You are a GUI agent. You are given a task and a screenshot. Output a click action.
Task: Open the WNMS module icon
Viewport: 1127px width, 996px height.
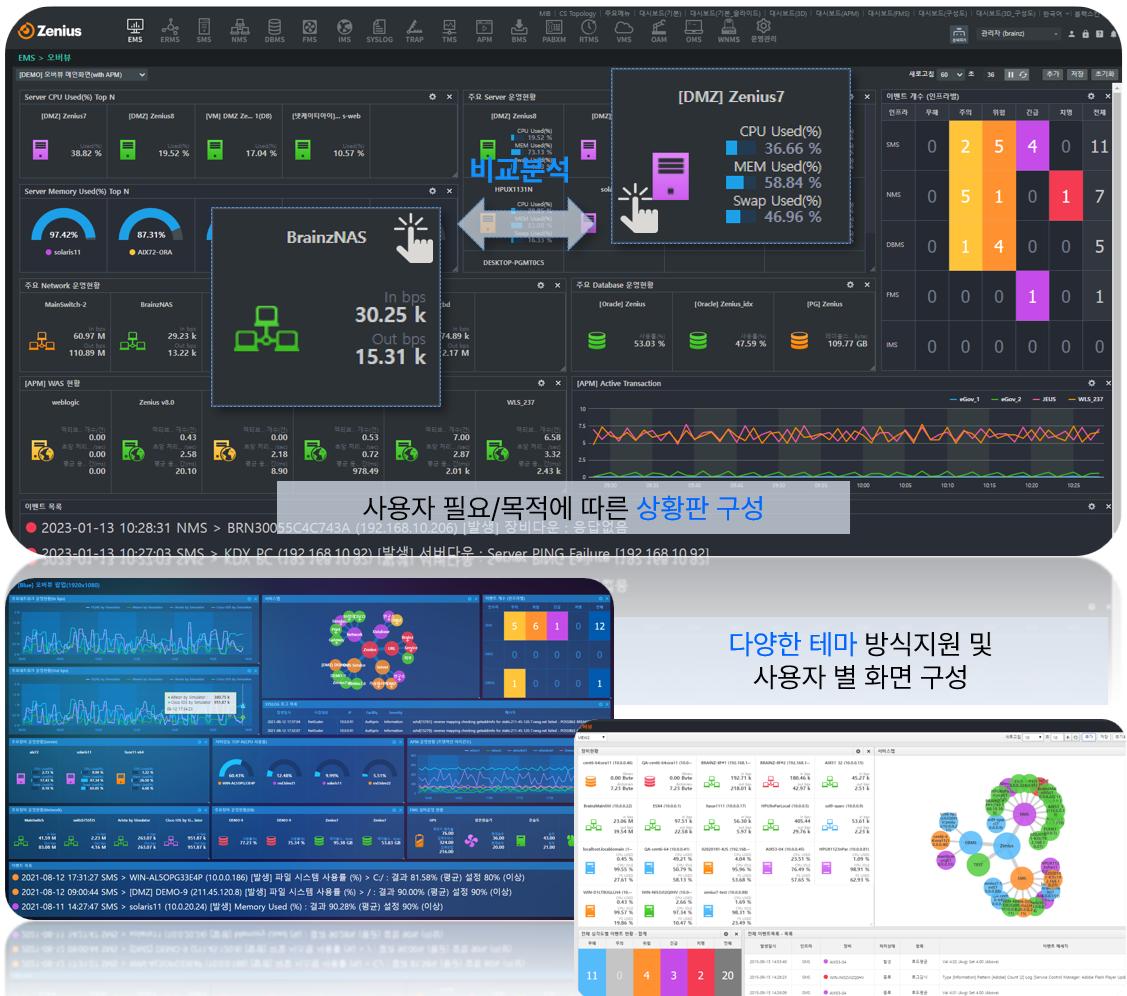pos(729,31)
